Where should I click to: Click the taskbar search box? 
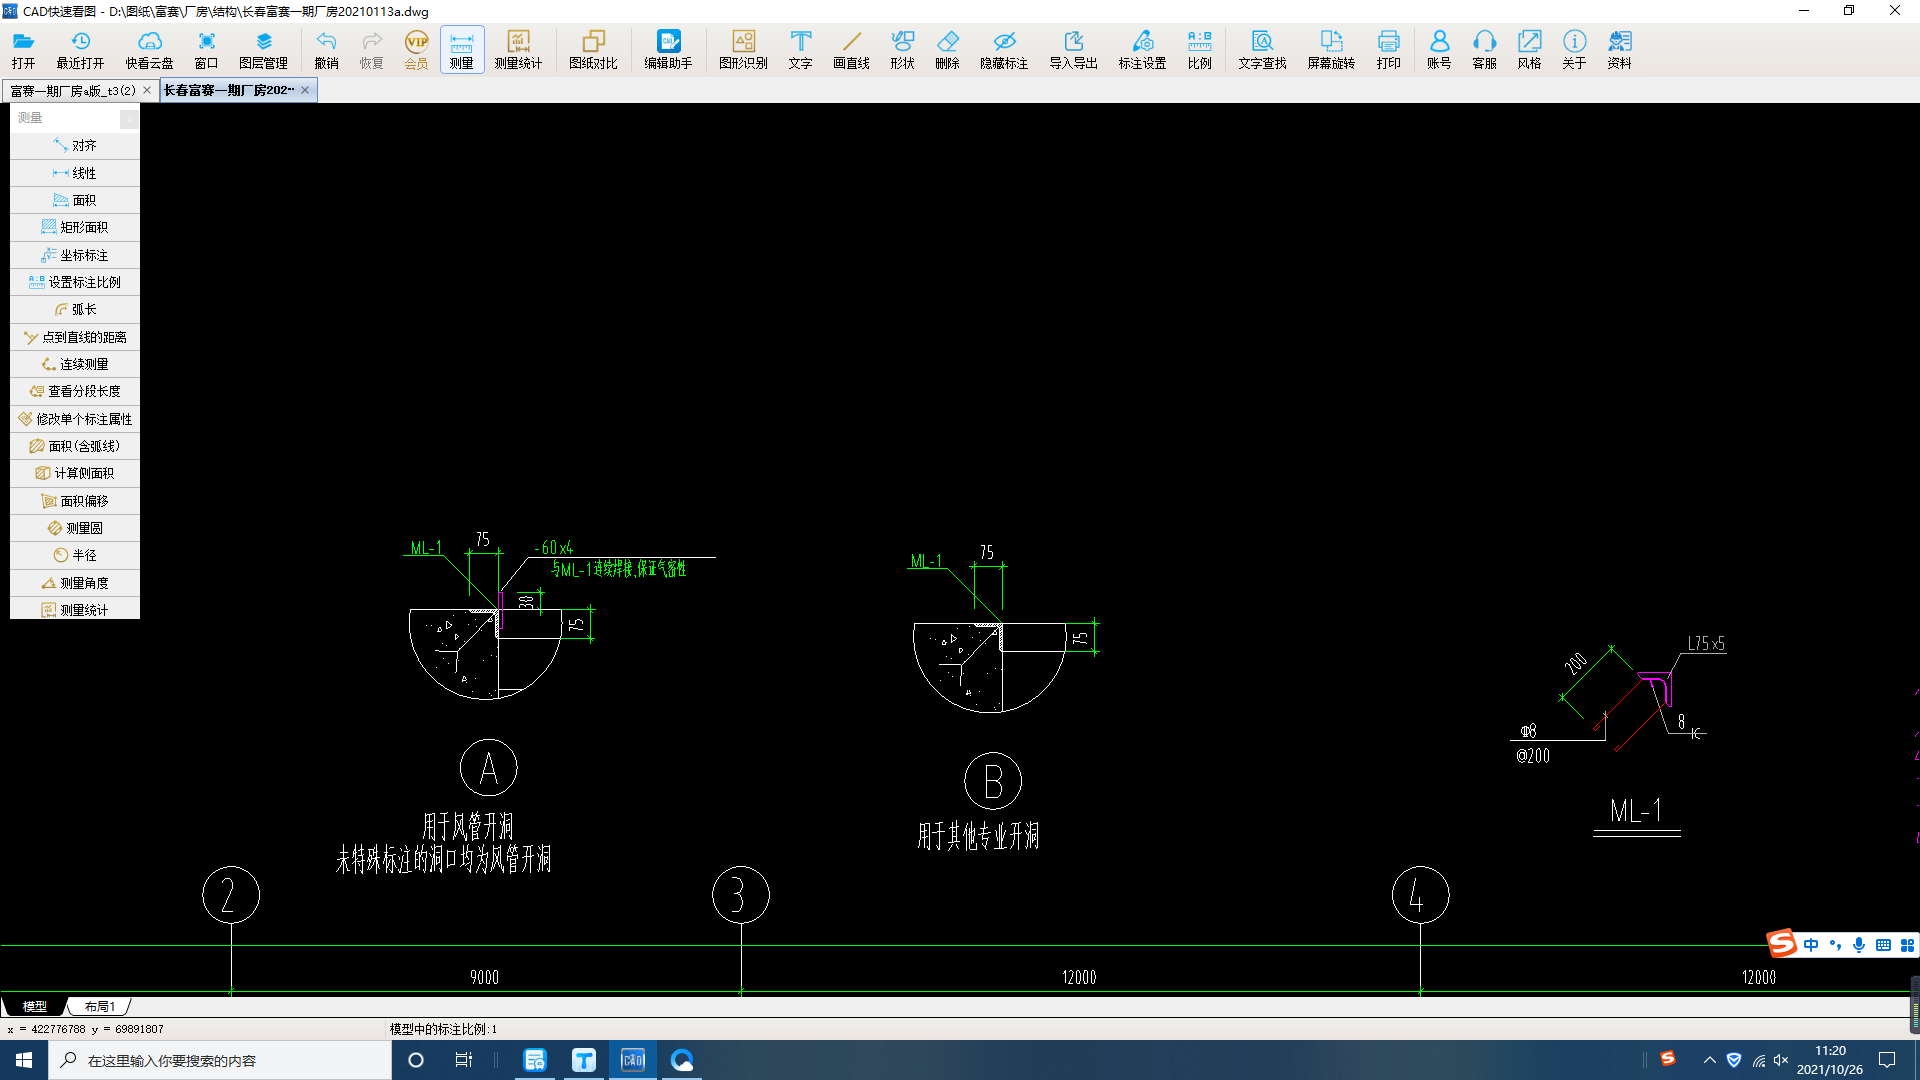(x=220, y=1060)
